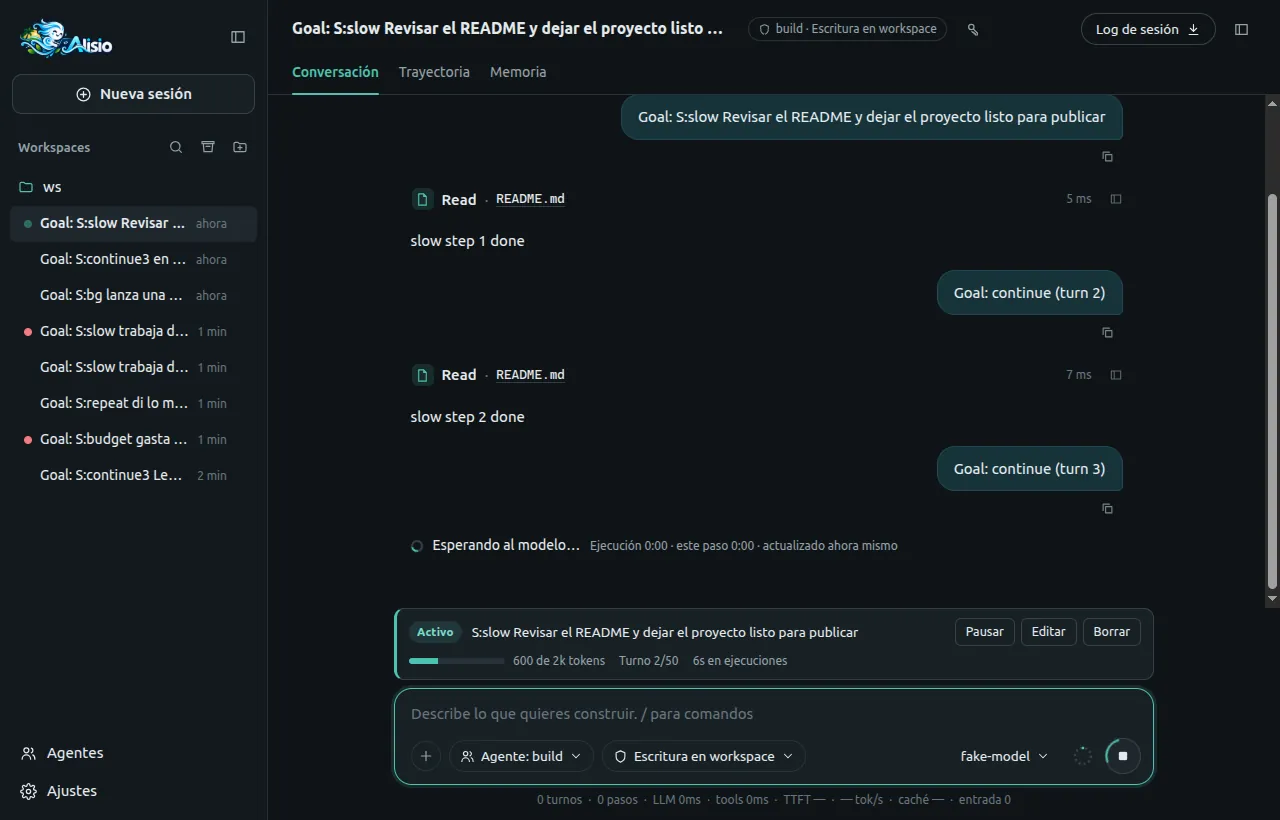Open the 'Escritura en workspace' permission dropdown
This screenshot has width=1280, height=820.
click(x=703, y=756)
